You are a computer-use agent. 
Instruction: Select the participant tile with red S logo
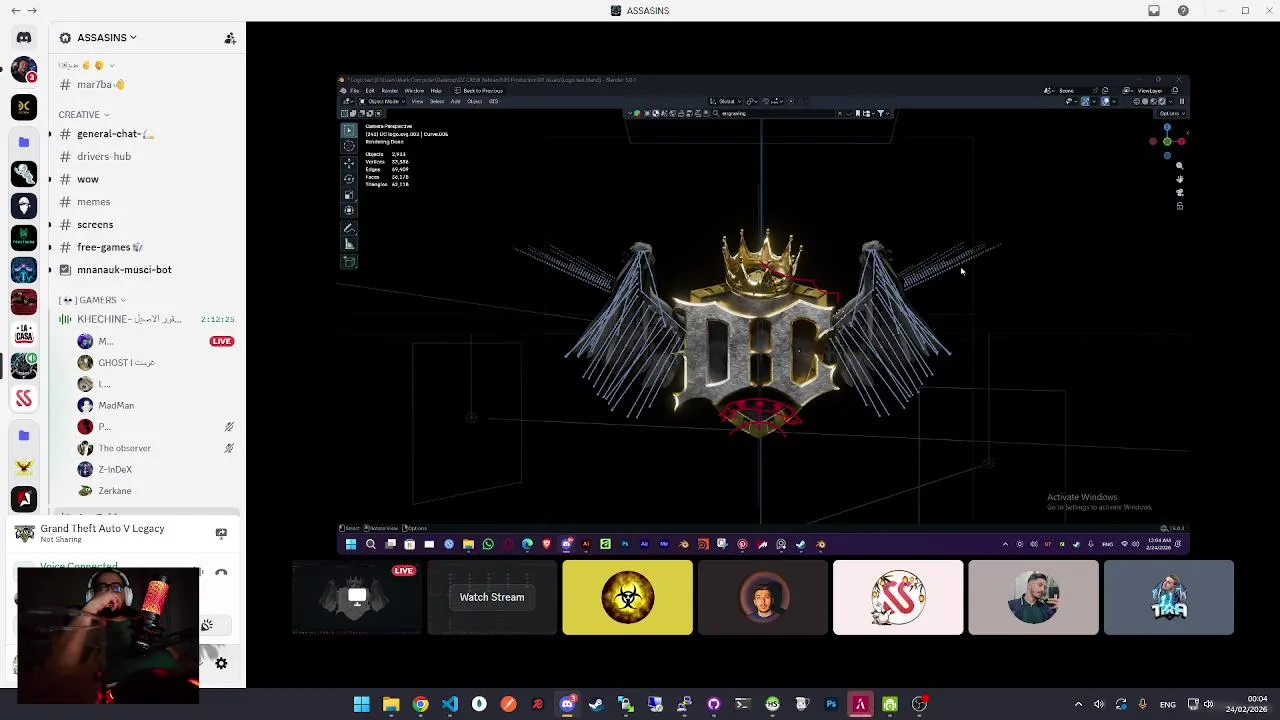click(898, 597)
